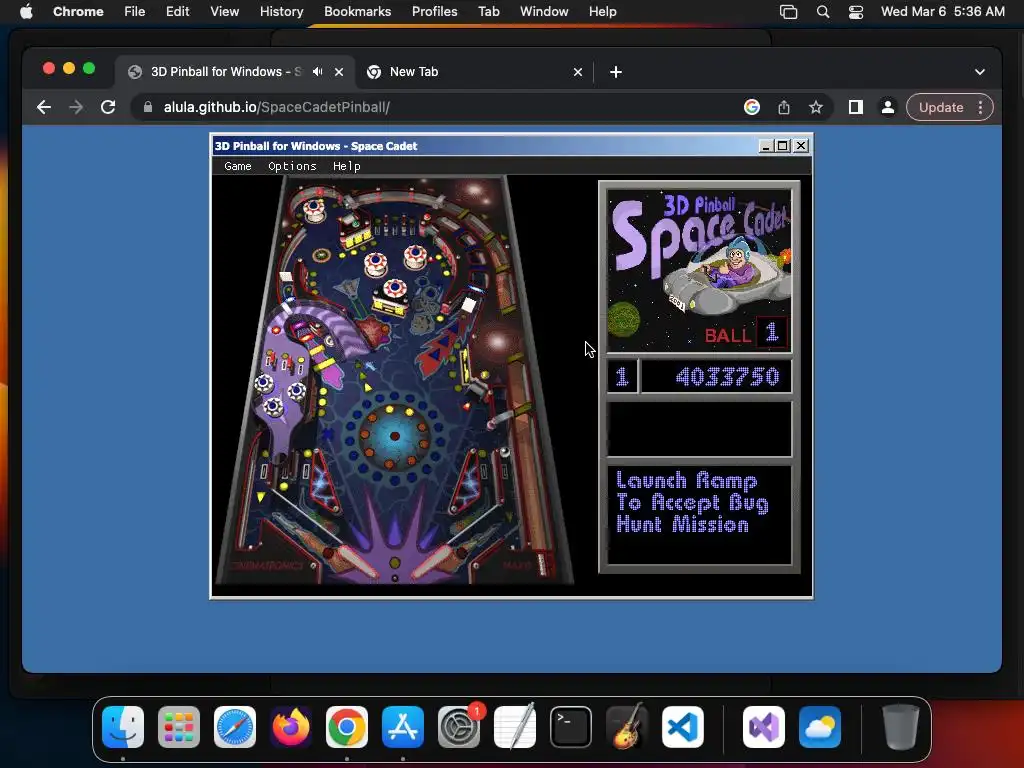This screenshot has width=1024, height=768.
Task: Open Visual Studio from the Dock
Action: 764,727
